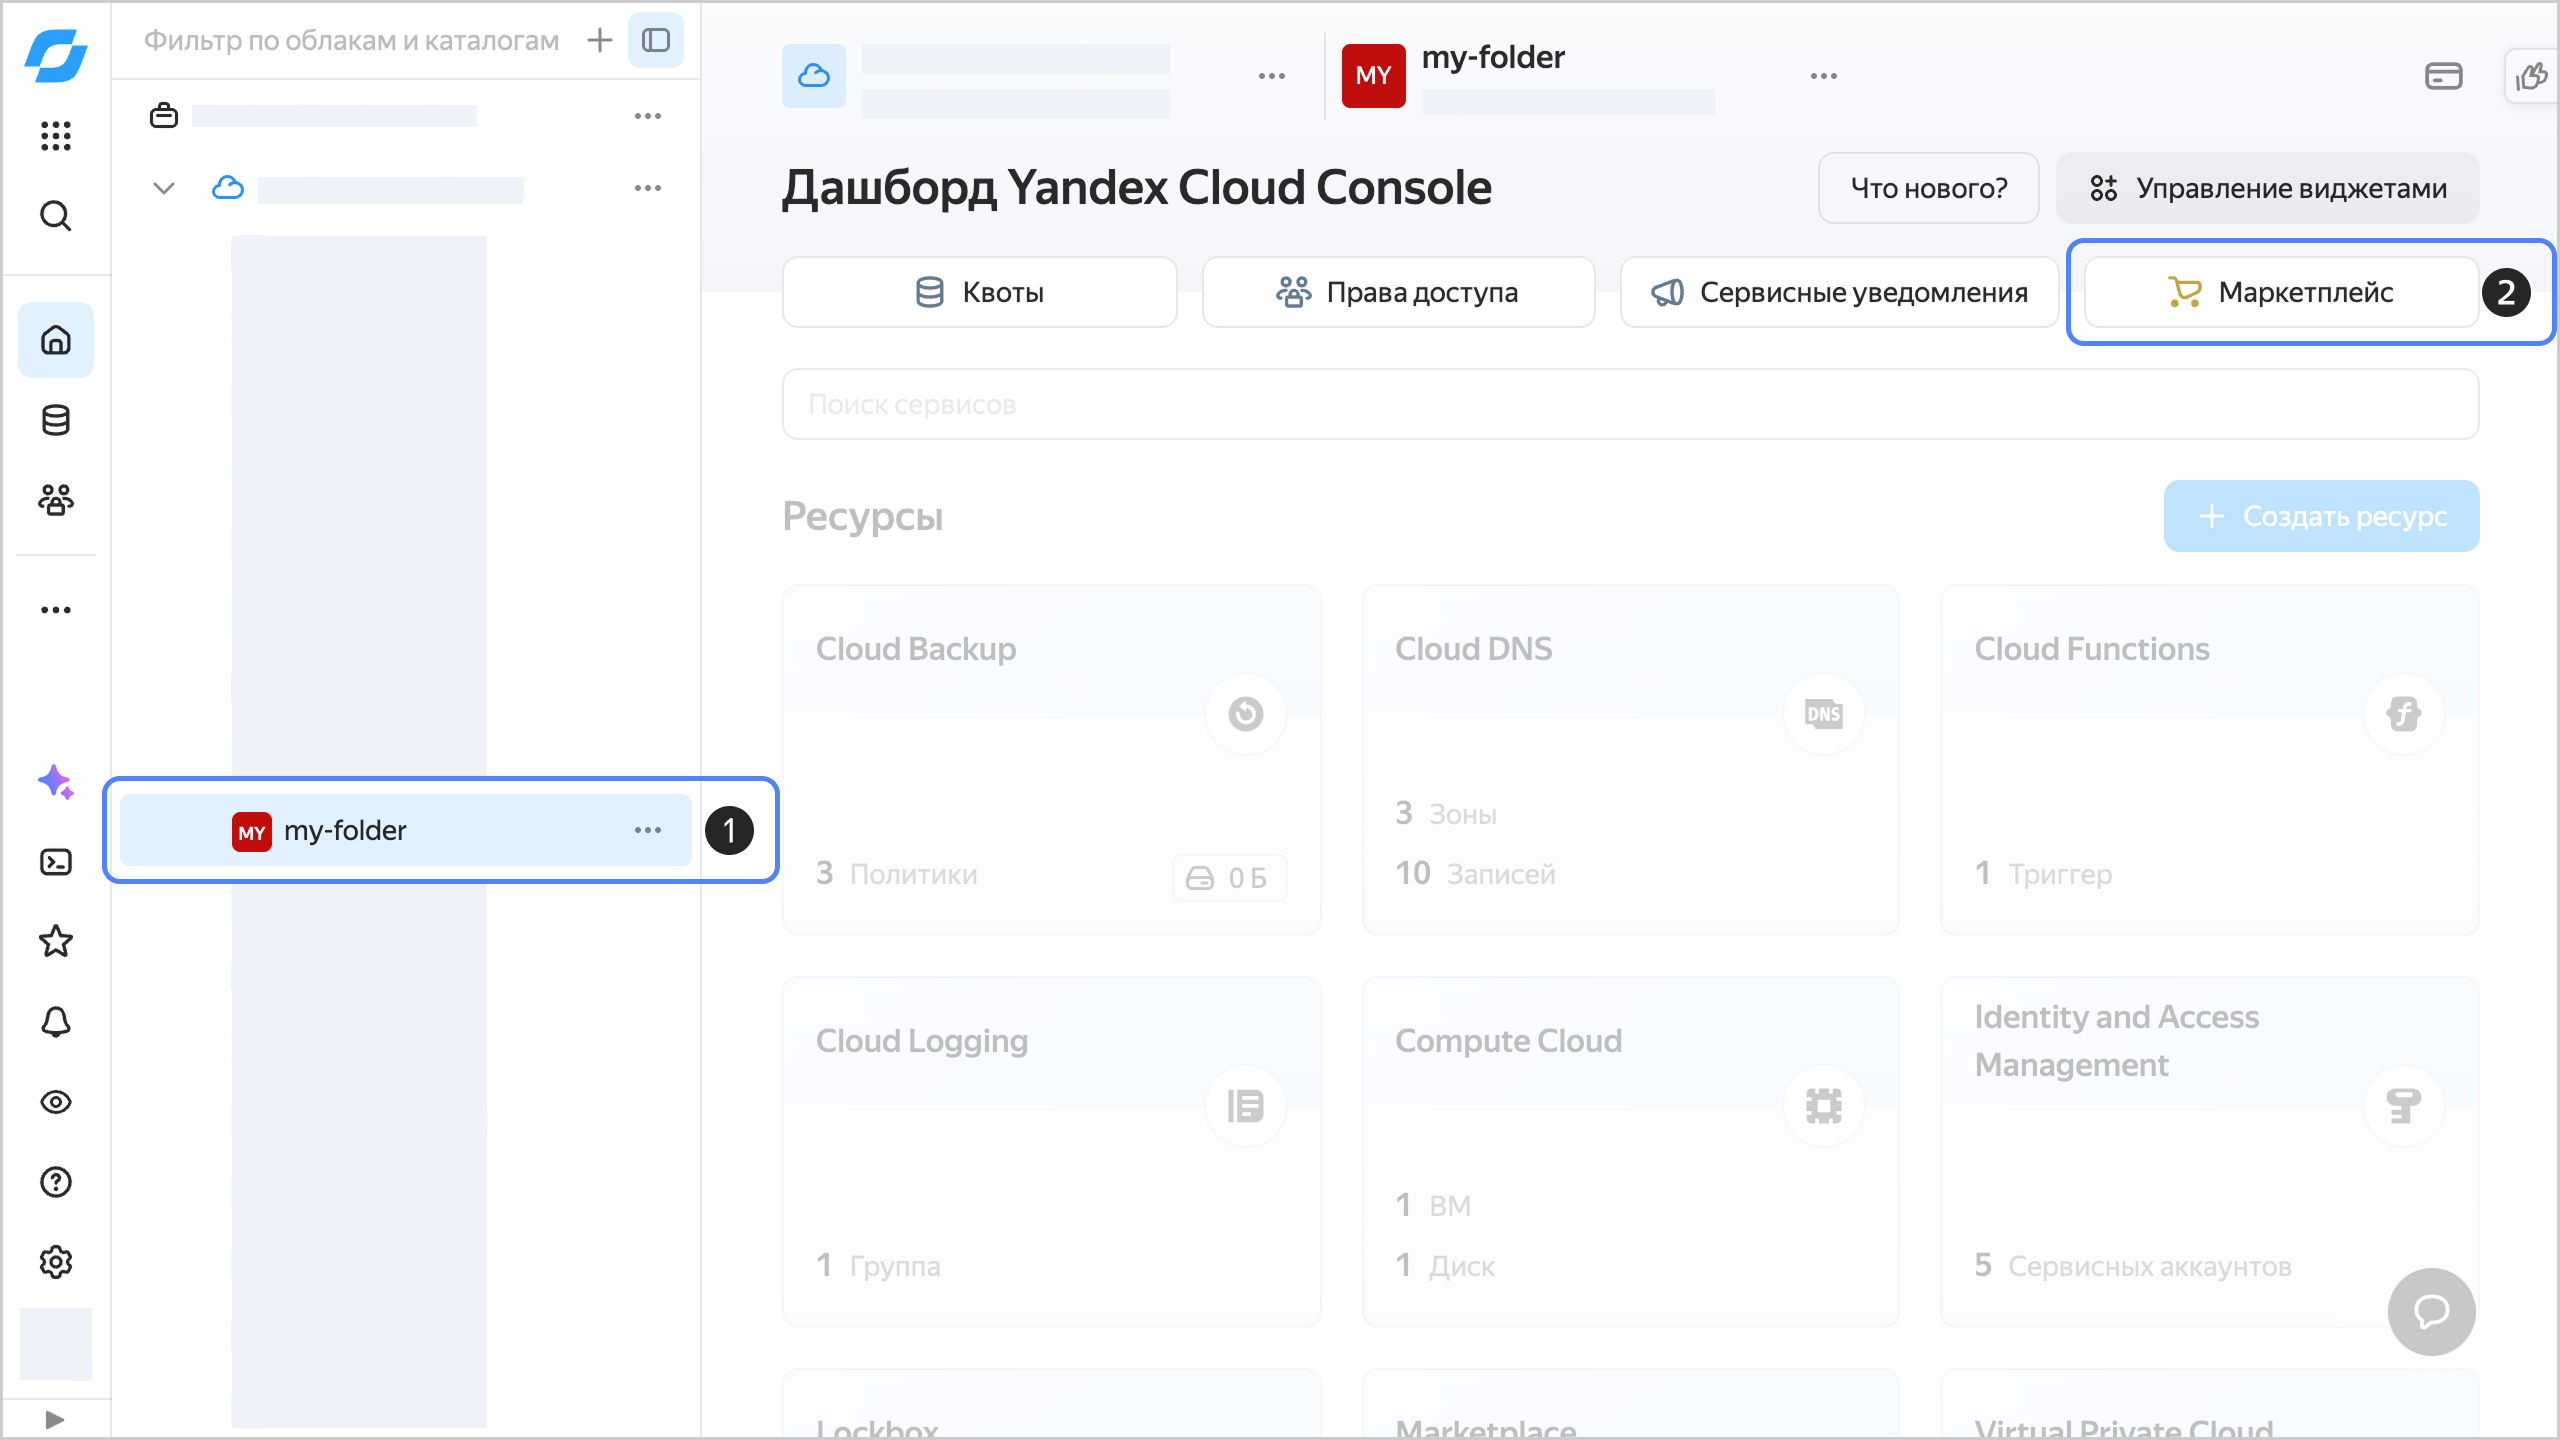The width and height of the screenshot is (2560, 1440).
Task: Open the Cloud DNS service card
Action: (1631, 760)
